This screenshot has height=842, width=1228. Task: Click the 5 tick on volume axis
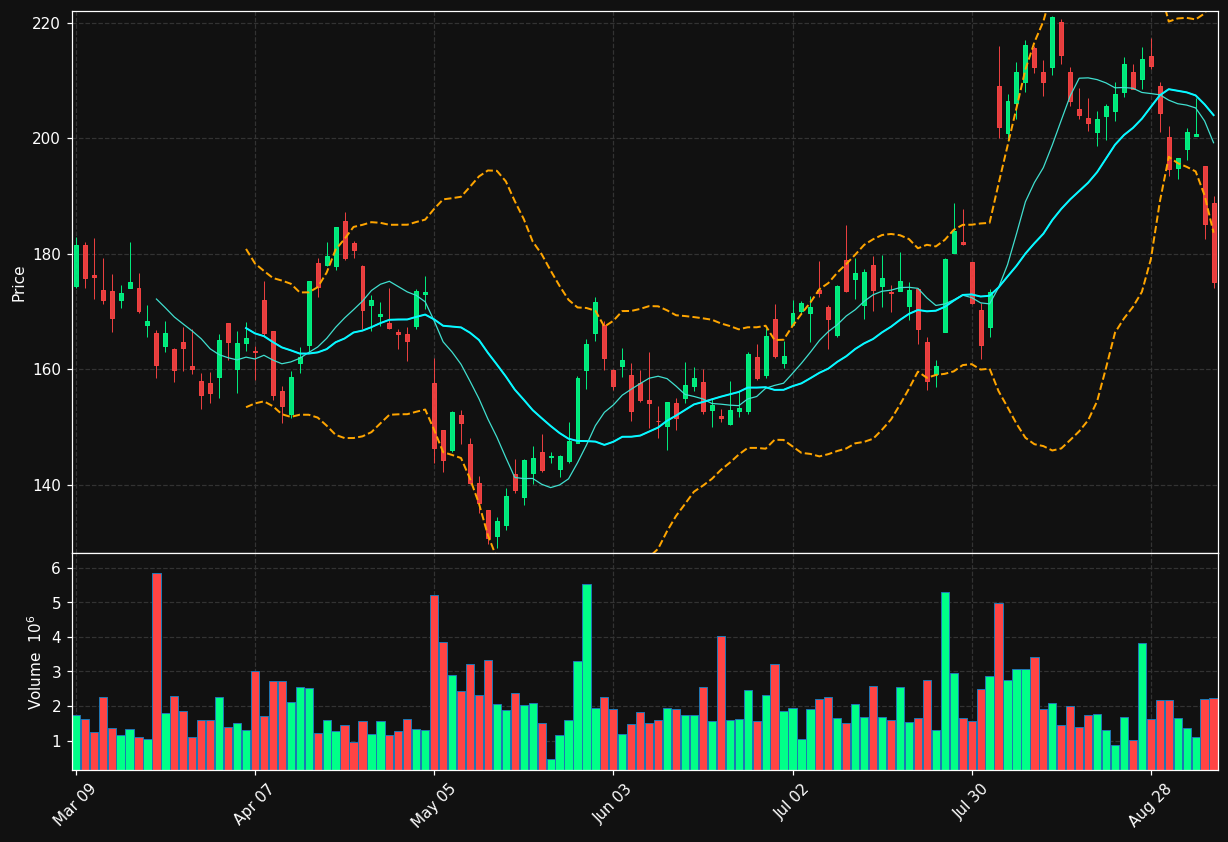click(57, 603)
